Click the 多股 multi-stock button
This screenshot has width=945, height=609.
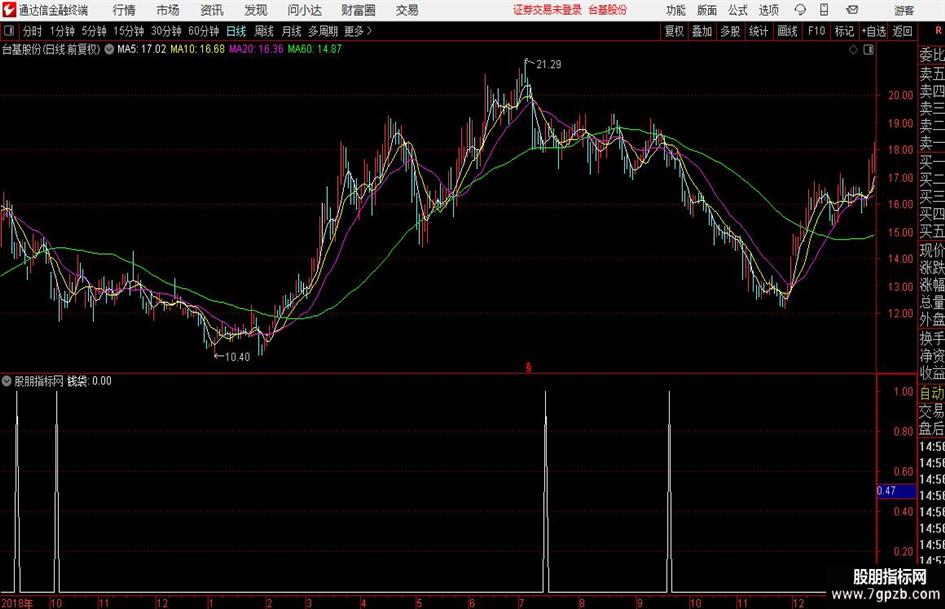(730, 31)
